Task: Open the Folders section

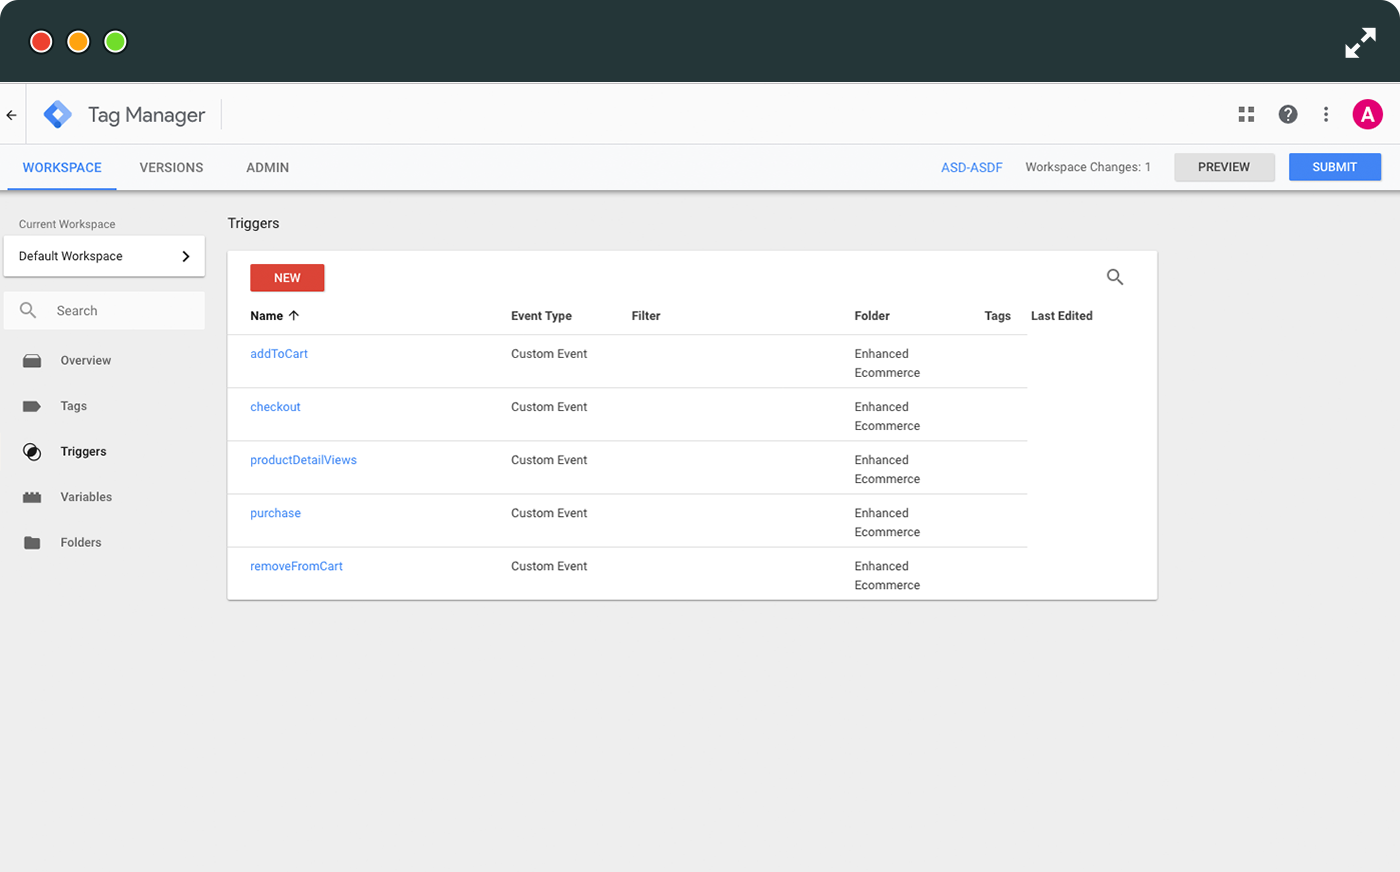Action: [79, 541]
